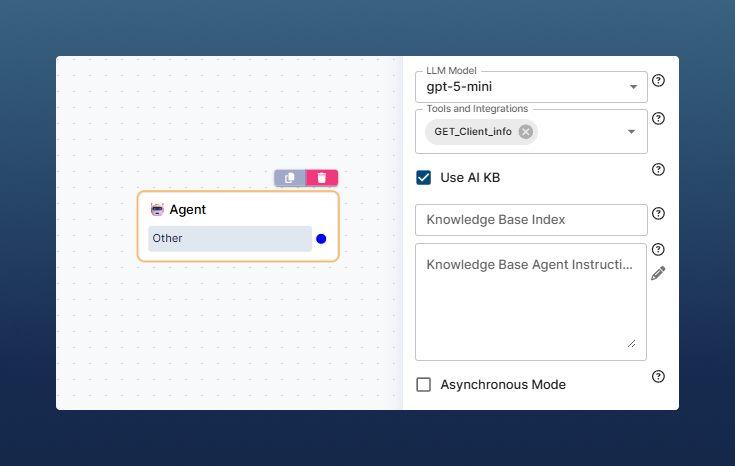
Task: Delete the Agent node with trash icon
Action: click(322, 178)
